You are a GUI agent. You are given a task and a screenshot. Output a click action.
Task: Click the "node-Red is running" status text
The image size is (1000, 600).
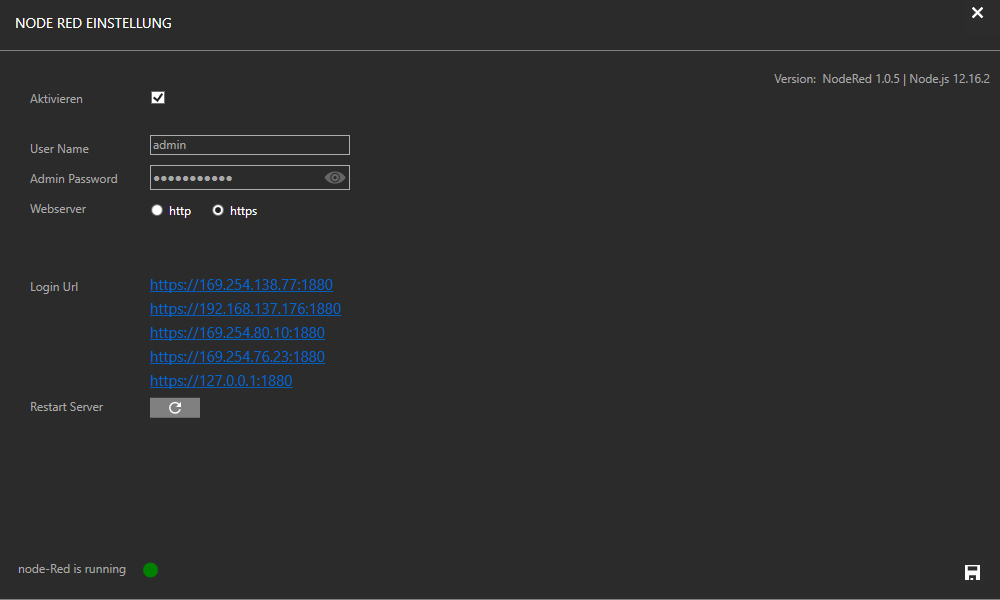tap(72, 570)
